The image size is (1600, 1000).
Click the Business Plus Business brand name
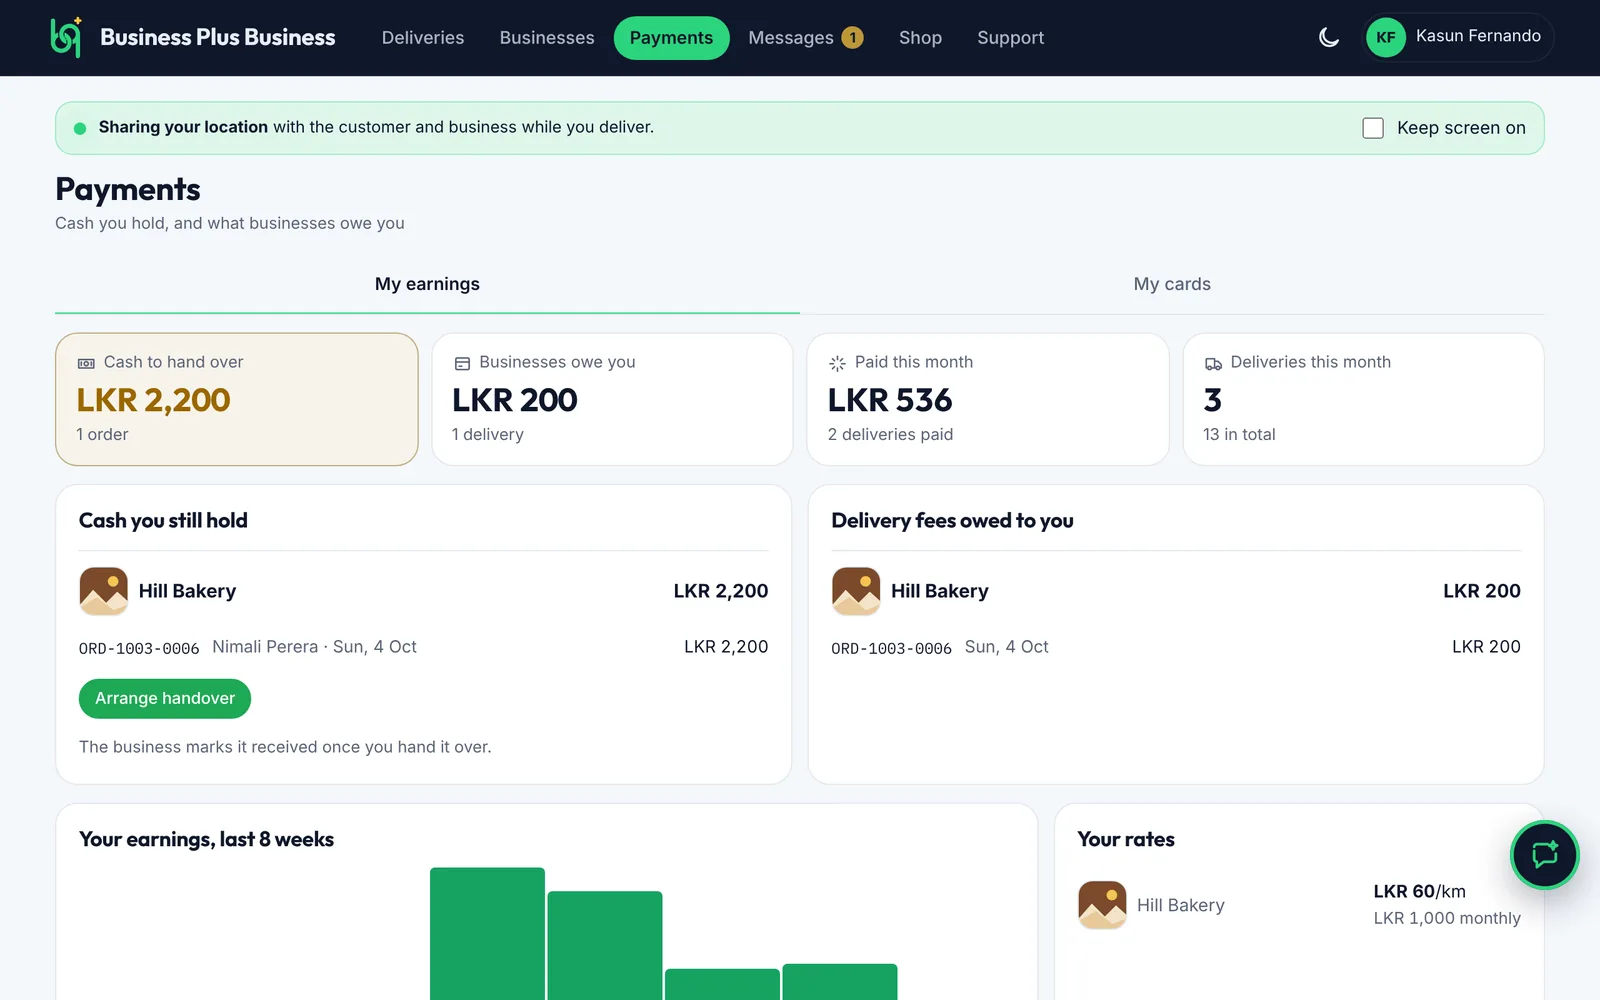(218, 37)
